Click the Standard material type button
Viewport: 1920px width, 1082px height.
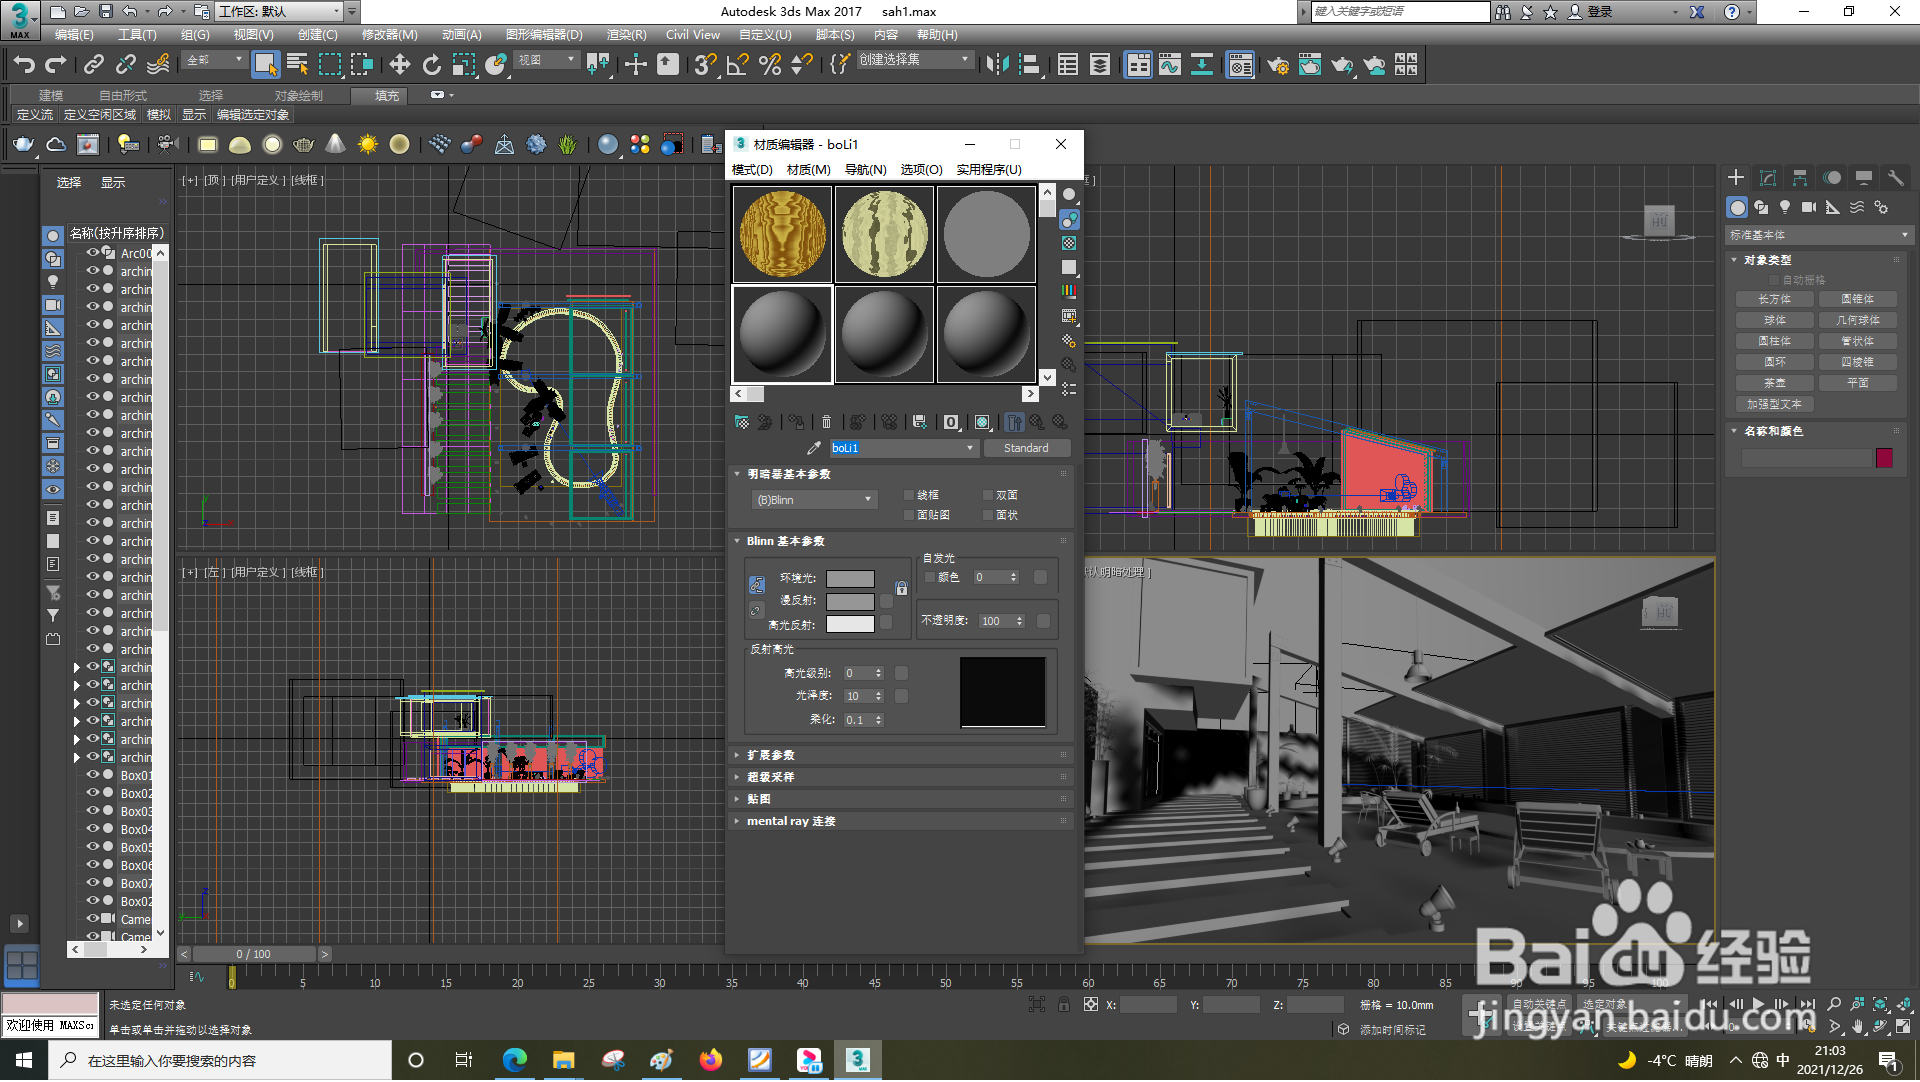[x=1026, y=449]
